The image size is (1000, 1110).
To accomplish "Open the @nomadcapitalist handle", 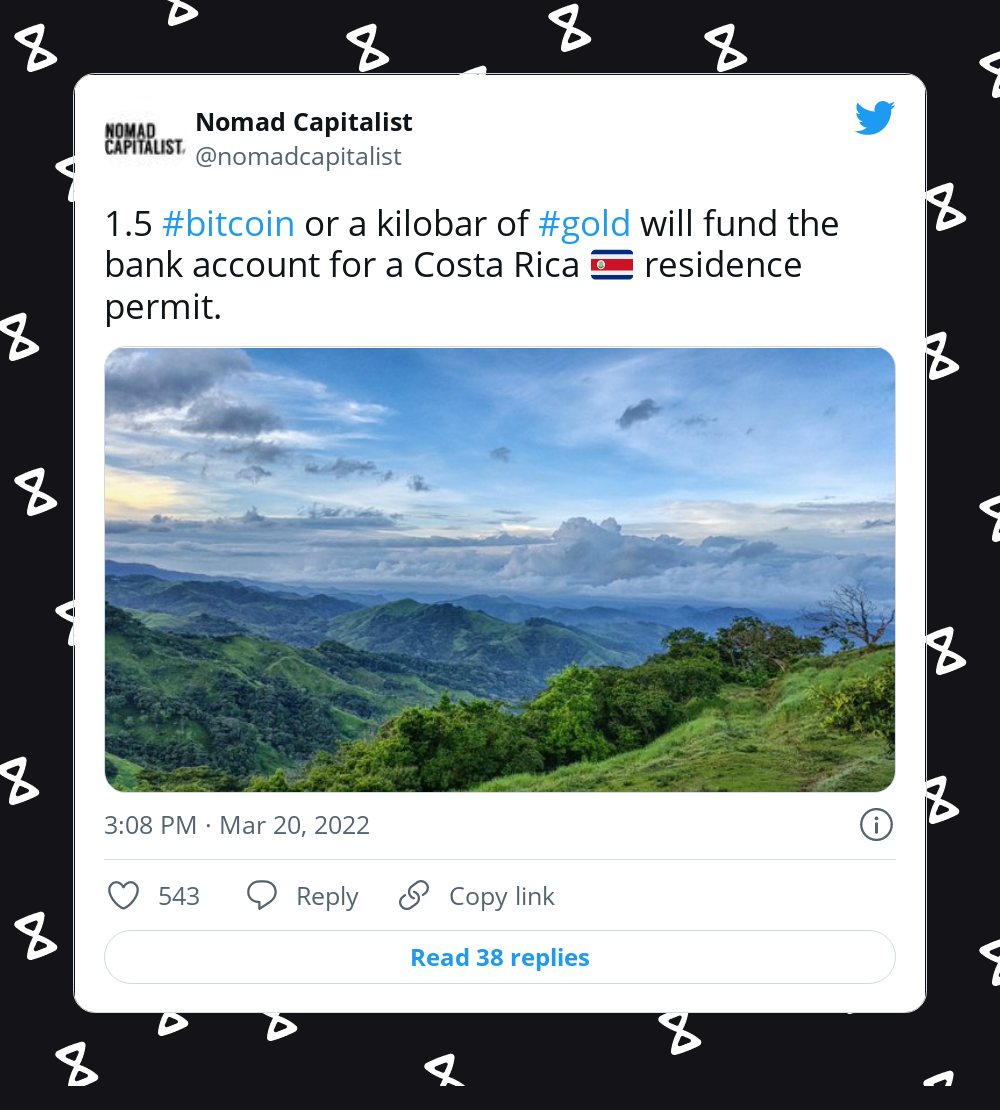I will (299, 156).
